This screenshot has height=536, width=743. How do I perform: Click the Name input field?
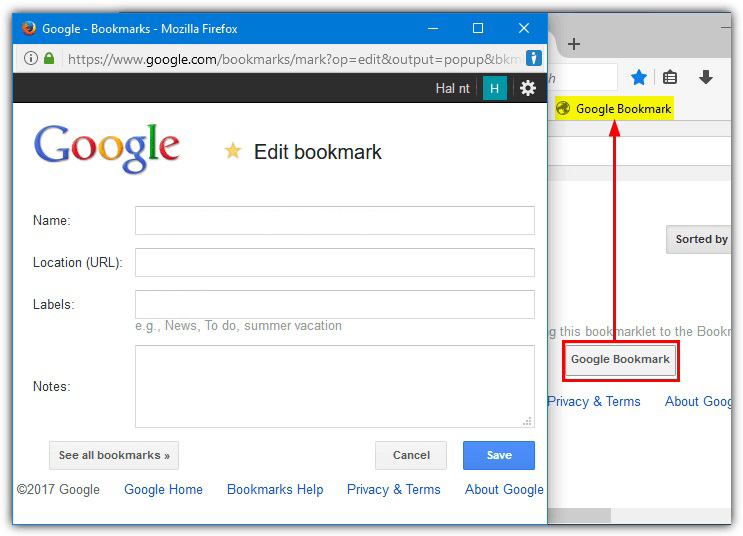pyautogui.click(x=335, y=220)
